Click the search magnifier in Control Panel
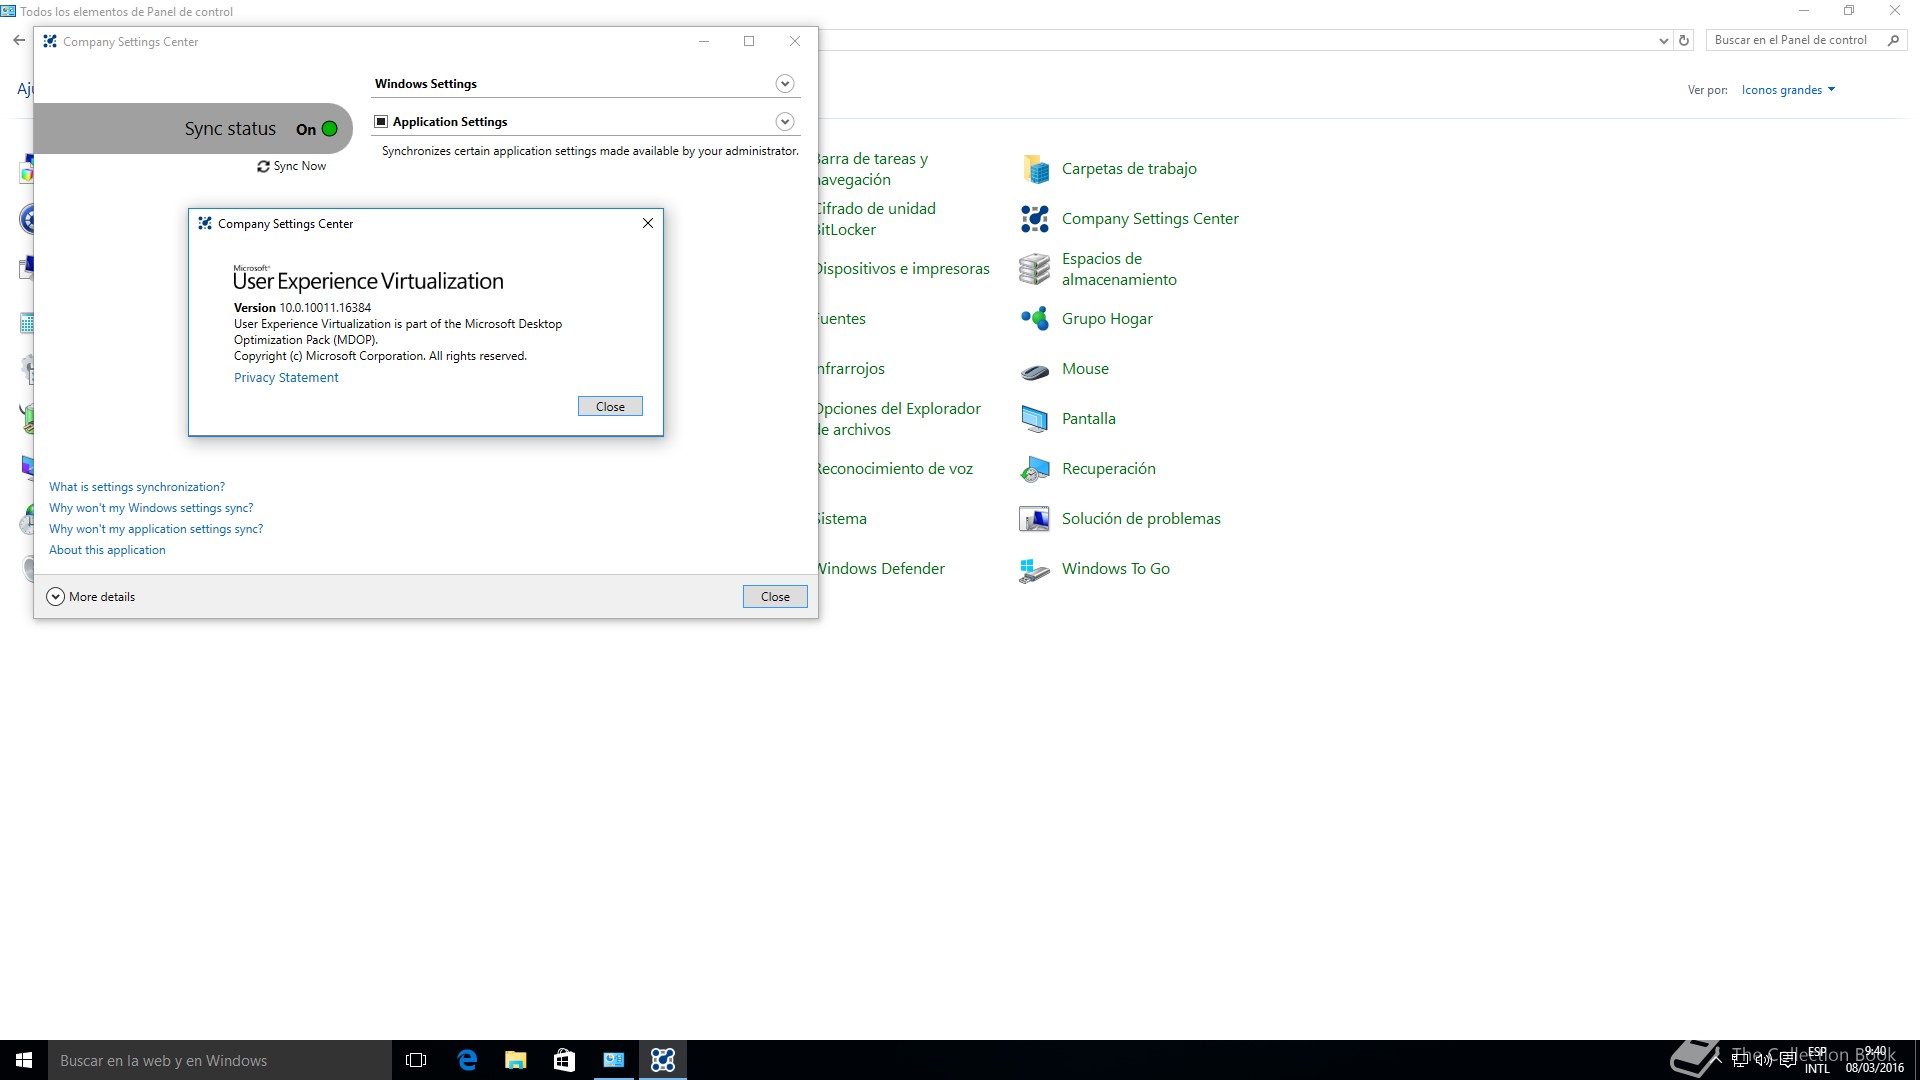The width and height of the screenshot is (1920, 1080). [x=1893, y=41]
